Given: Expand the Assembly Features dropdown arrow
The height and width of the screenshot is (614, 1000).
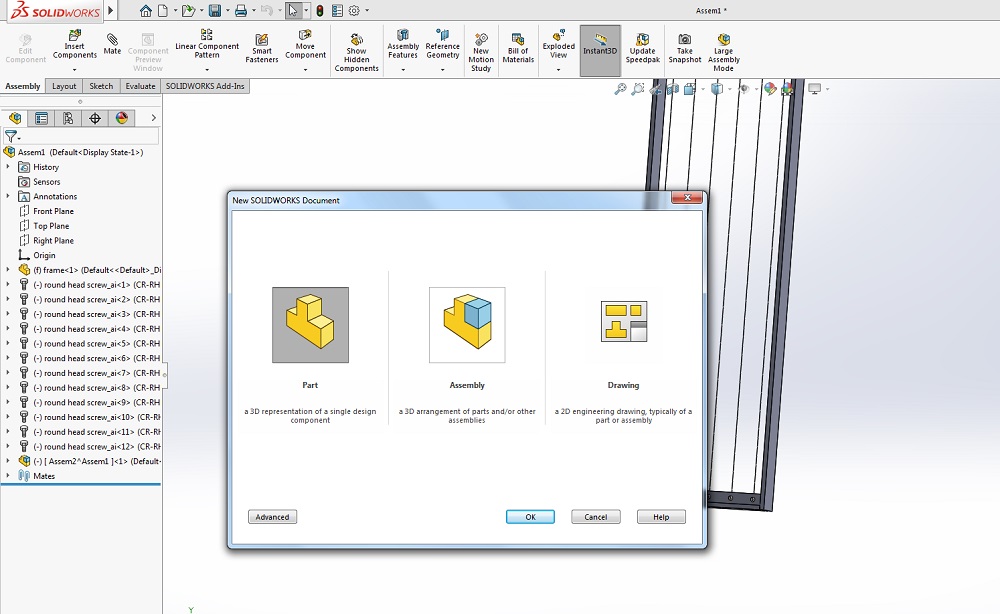Looking at the screenshot, I should tap(403, 69).
